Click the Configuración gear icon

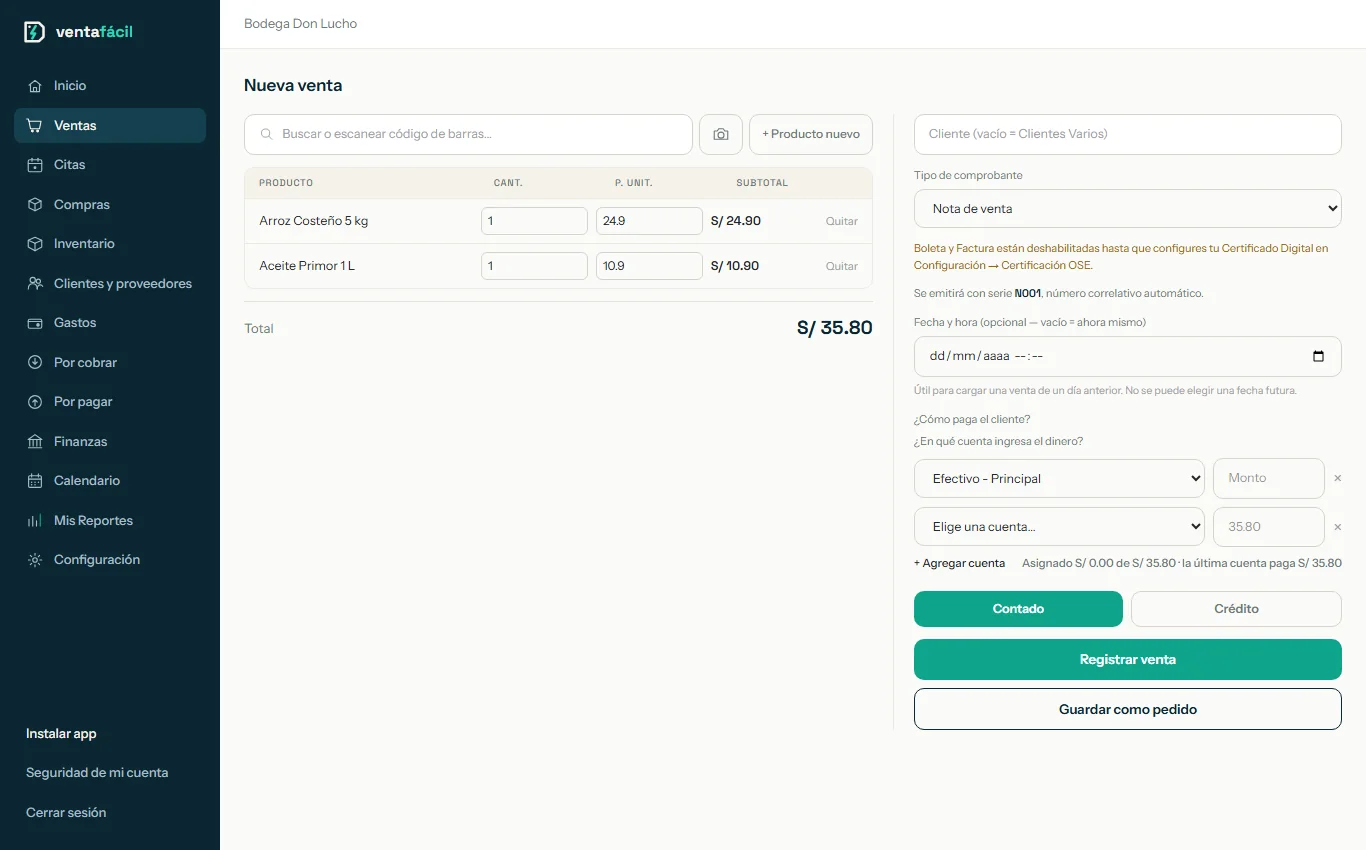coord(35,560)
